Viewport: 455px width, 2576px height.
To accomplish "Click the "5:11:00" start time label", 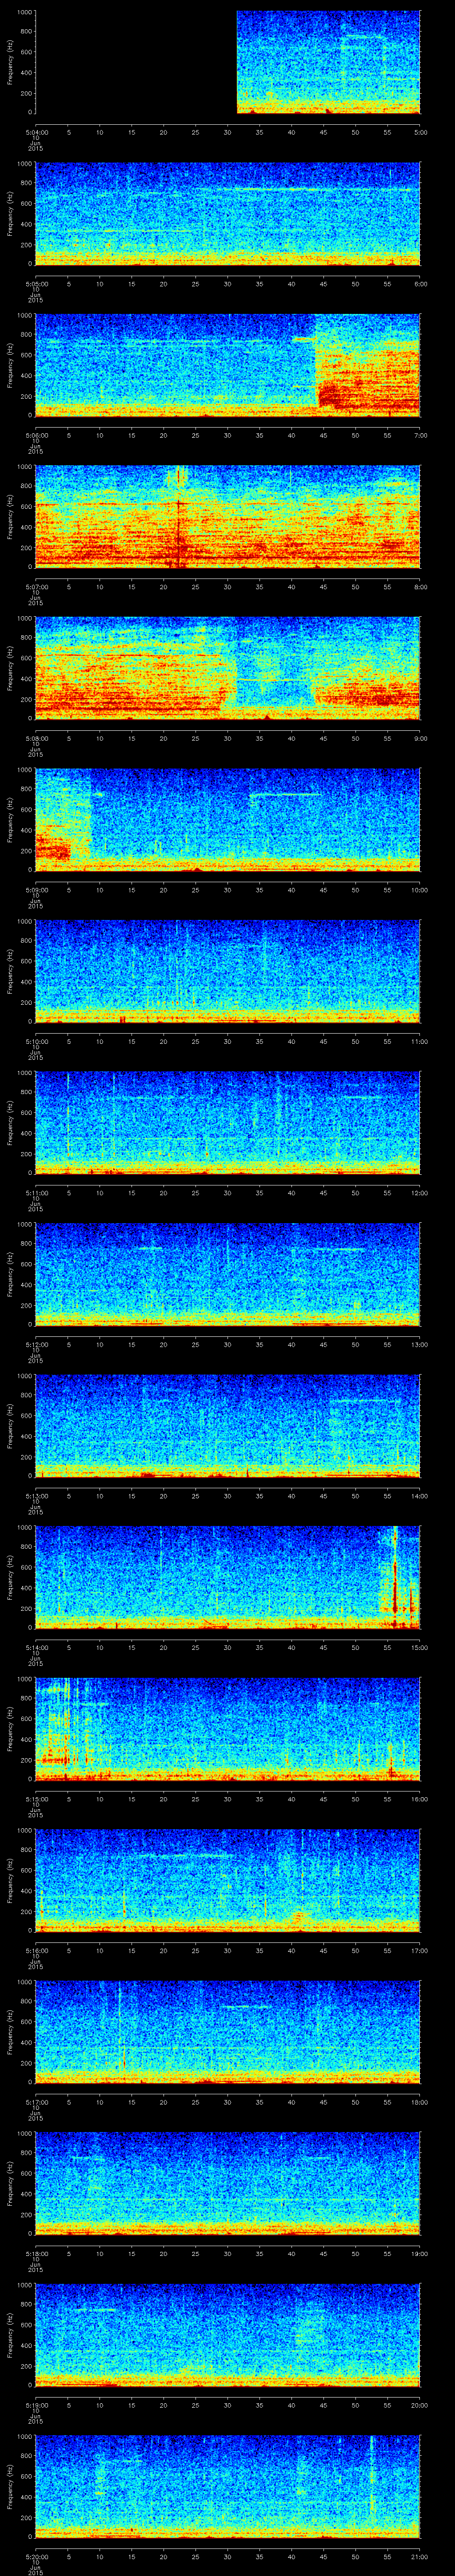I will [36, 1192].
